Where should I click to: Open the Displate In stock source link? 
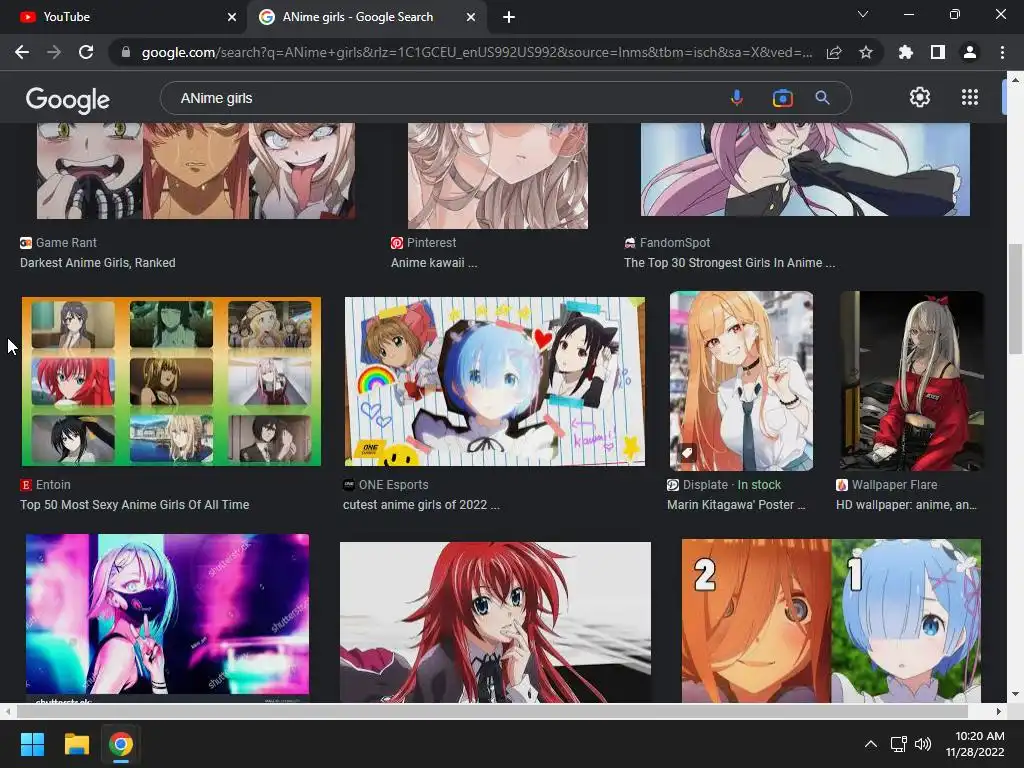tap(724, 485)
